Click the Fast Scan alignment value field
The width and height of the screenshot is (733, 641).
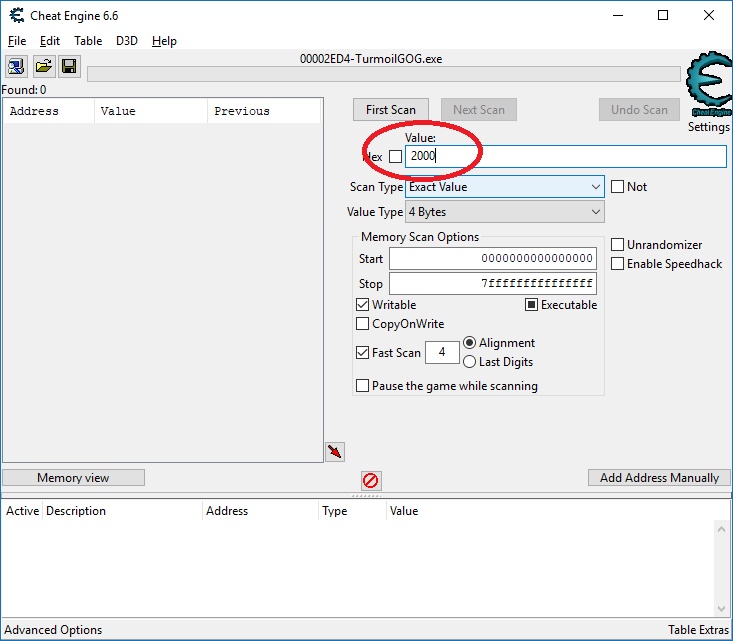coord(442,353)
